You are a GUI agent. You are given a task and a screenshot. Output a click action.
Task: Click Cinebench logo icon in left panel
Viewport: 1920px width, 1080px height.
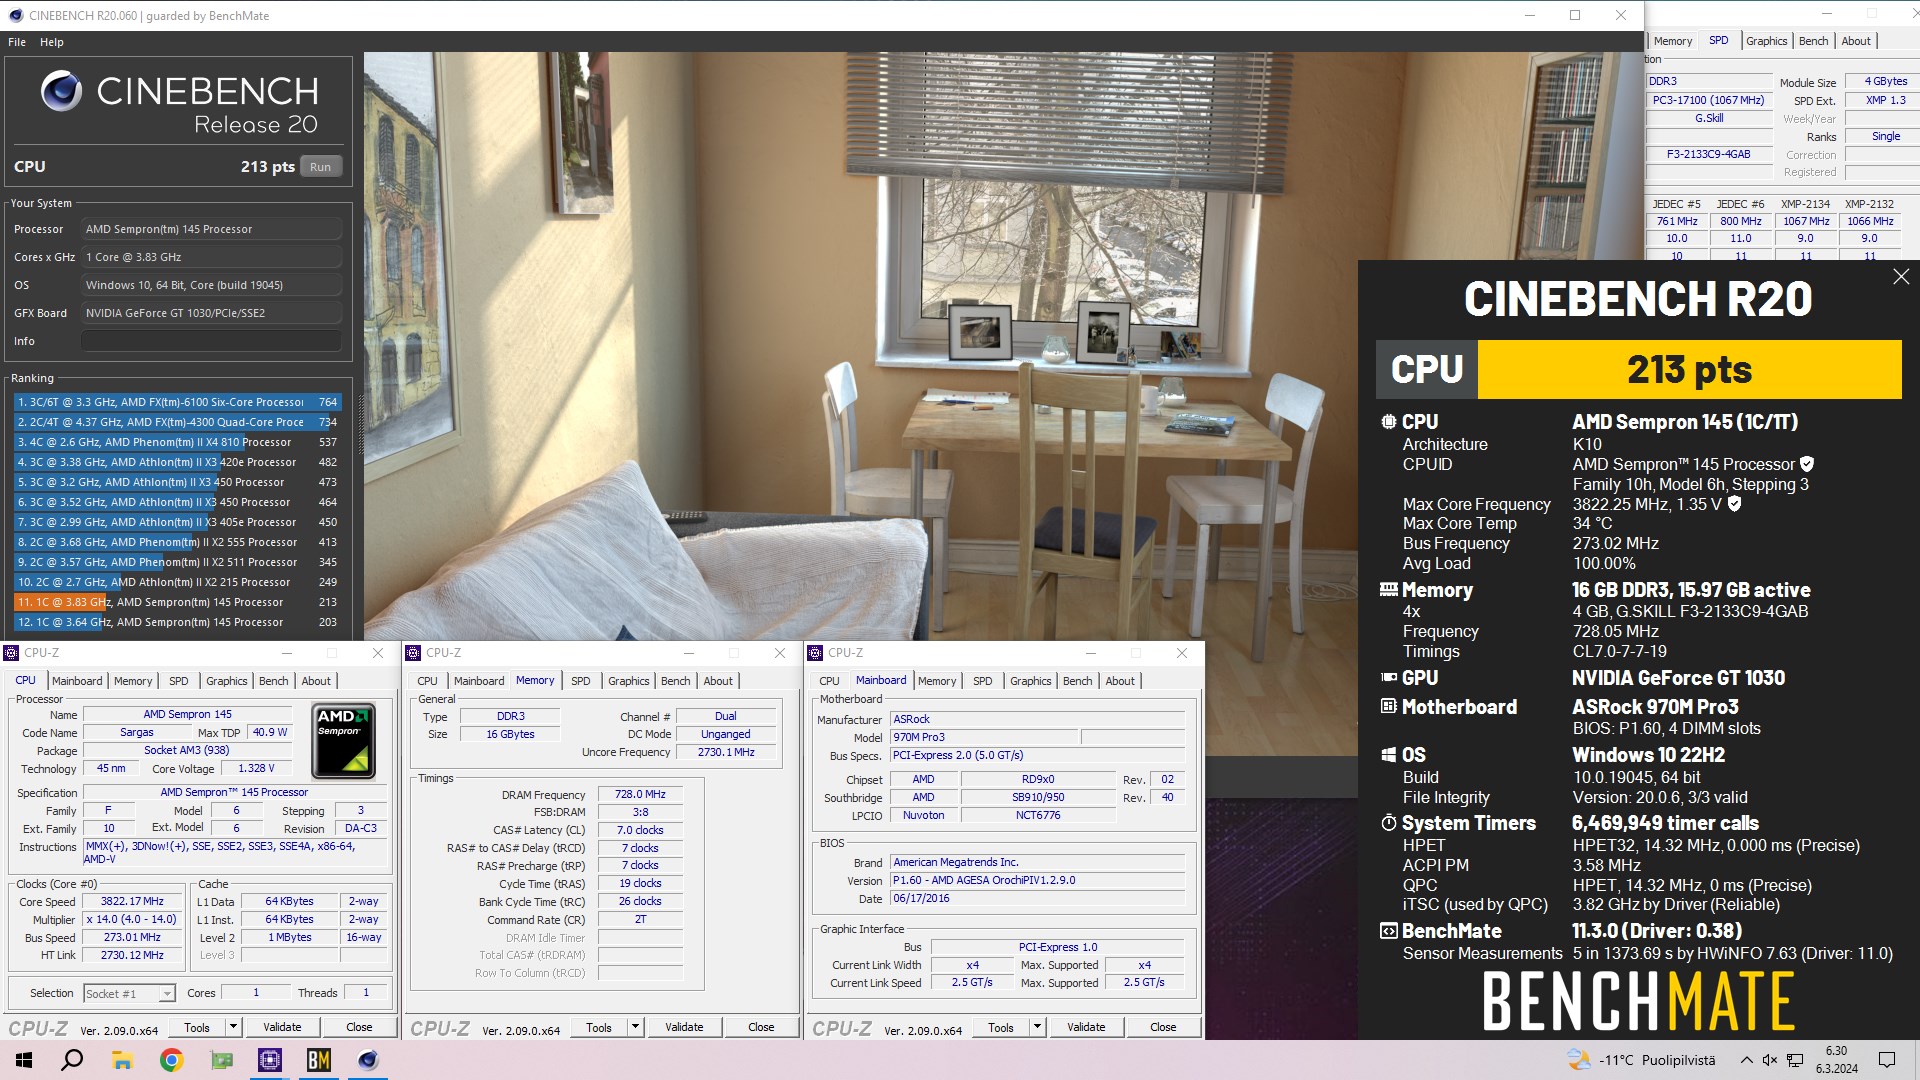[x=61, y=91]
